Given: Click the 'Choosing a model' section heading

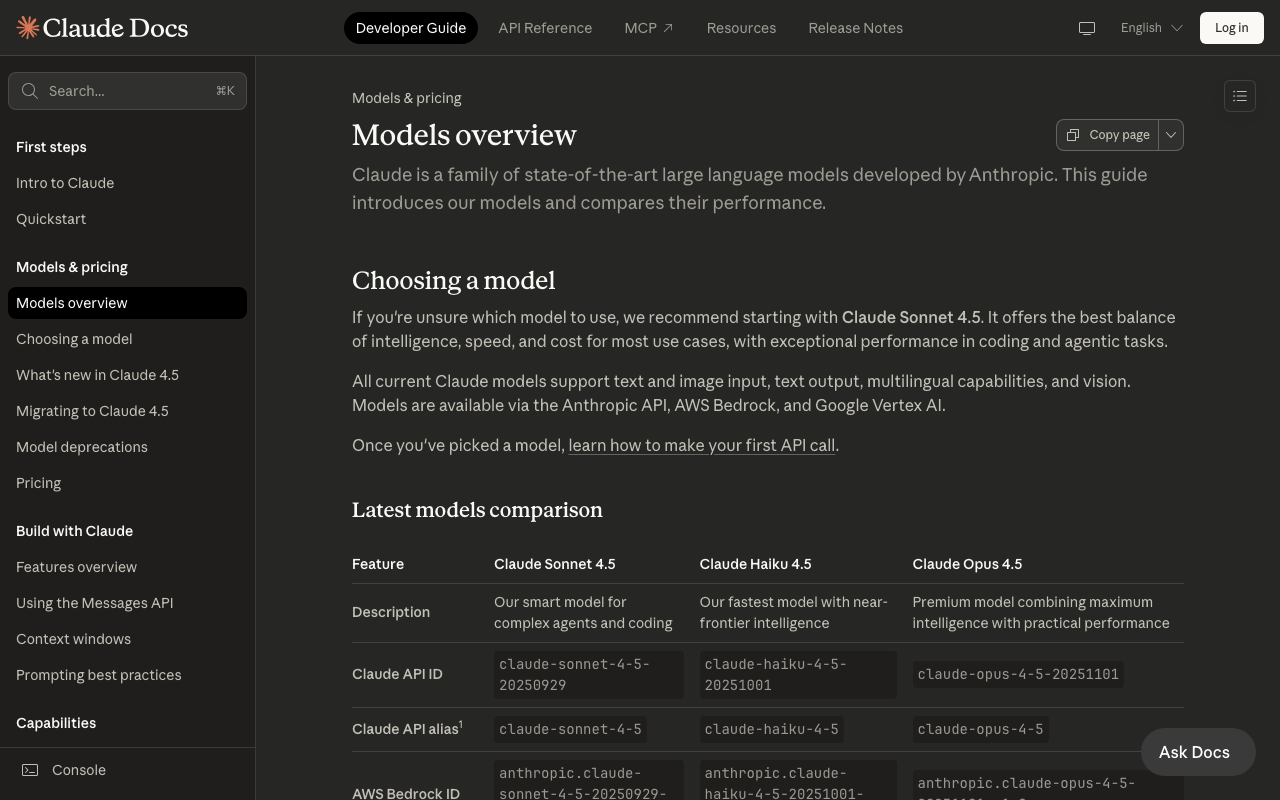Looking at the screenshot, I should (x=454, y=280).
